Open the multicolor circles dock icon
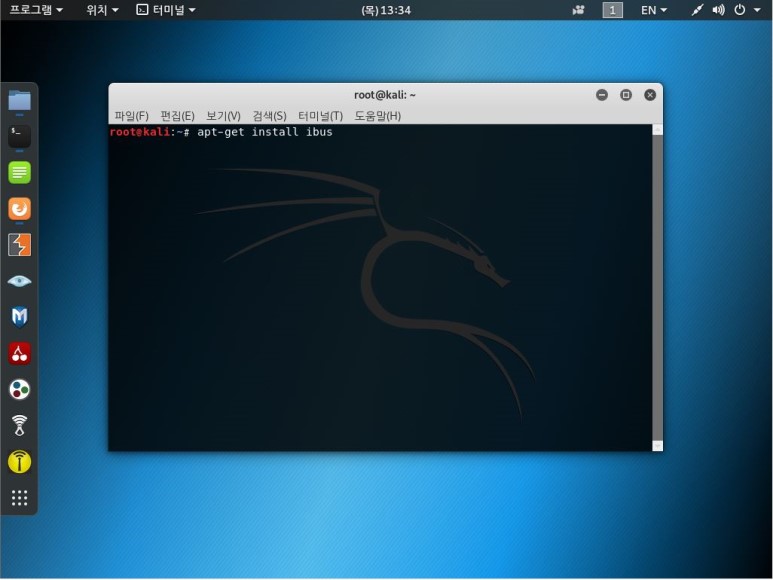Image resolution: width=773 pixels, height=580 pixels. pos(20,389)
